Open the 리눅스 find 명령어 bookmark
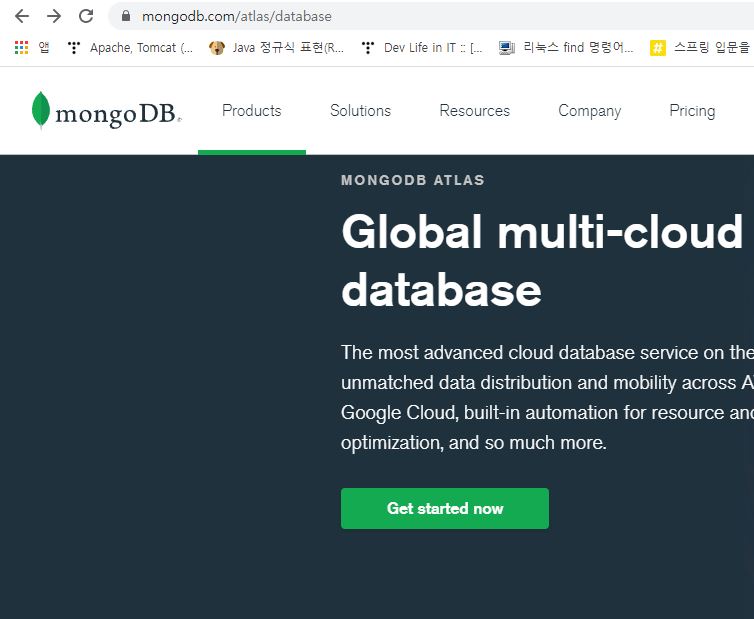 coord(566,48)
